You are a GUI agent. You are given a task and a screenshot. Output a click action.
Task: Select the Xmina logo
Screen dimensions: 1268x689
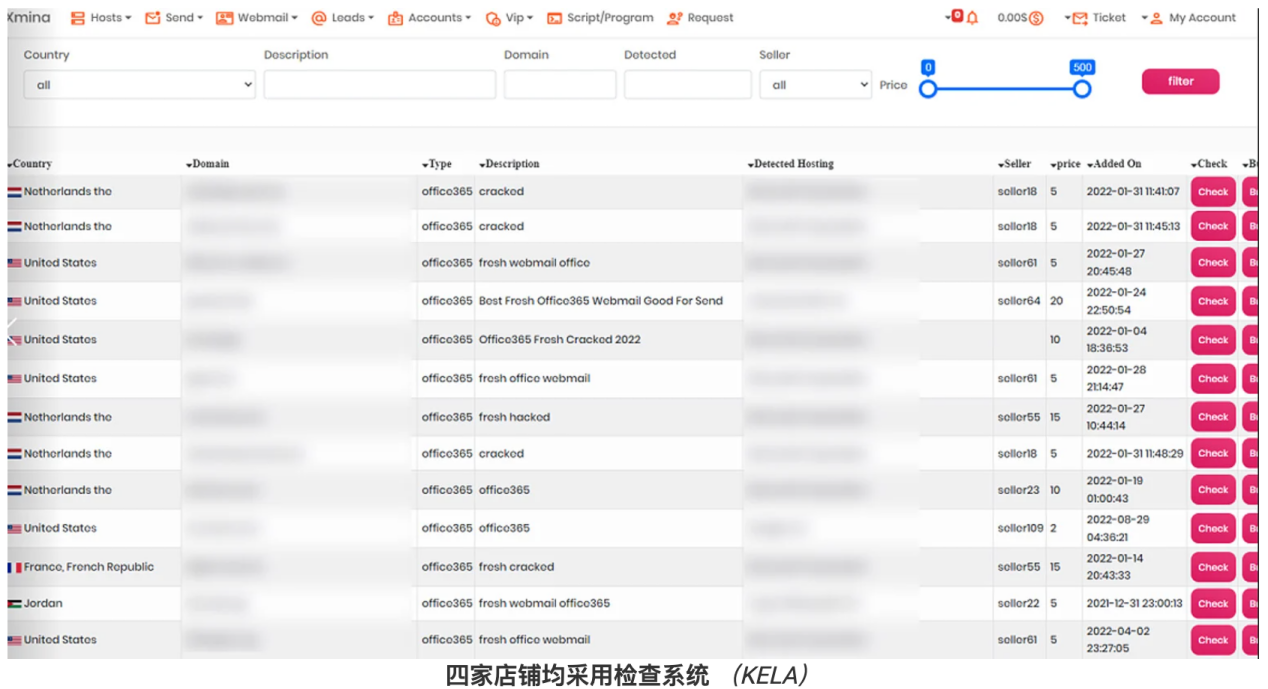tap(27, 17)
